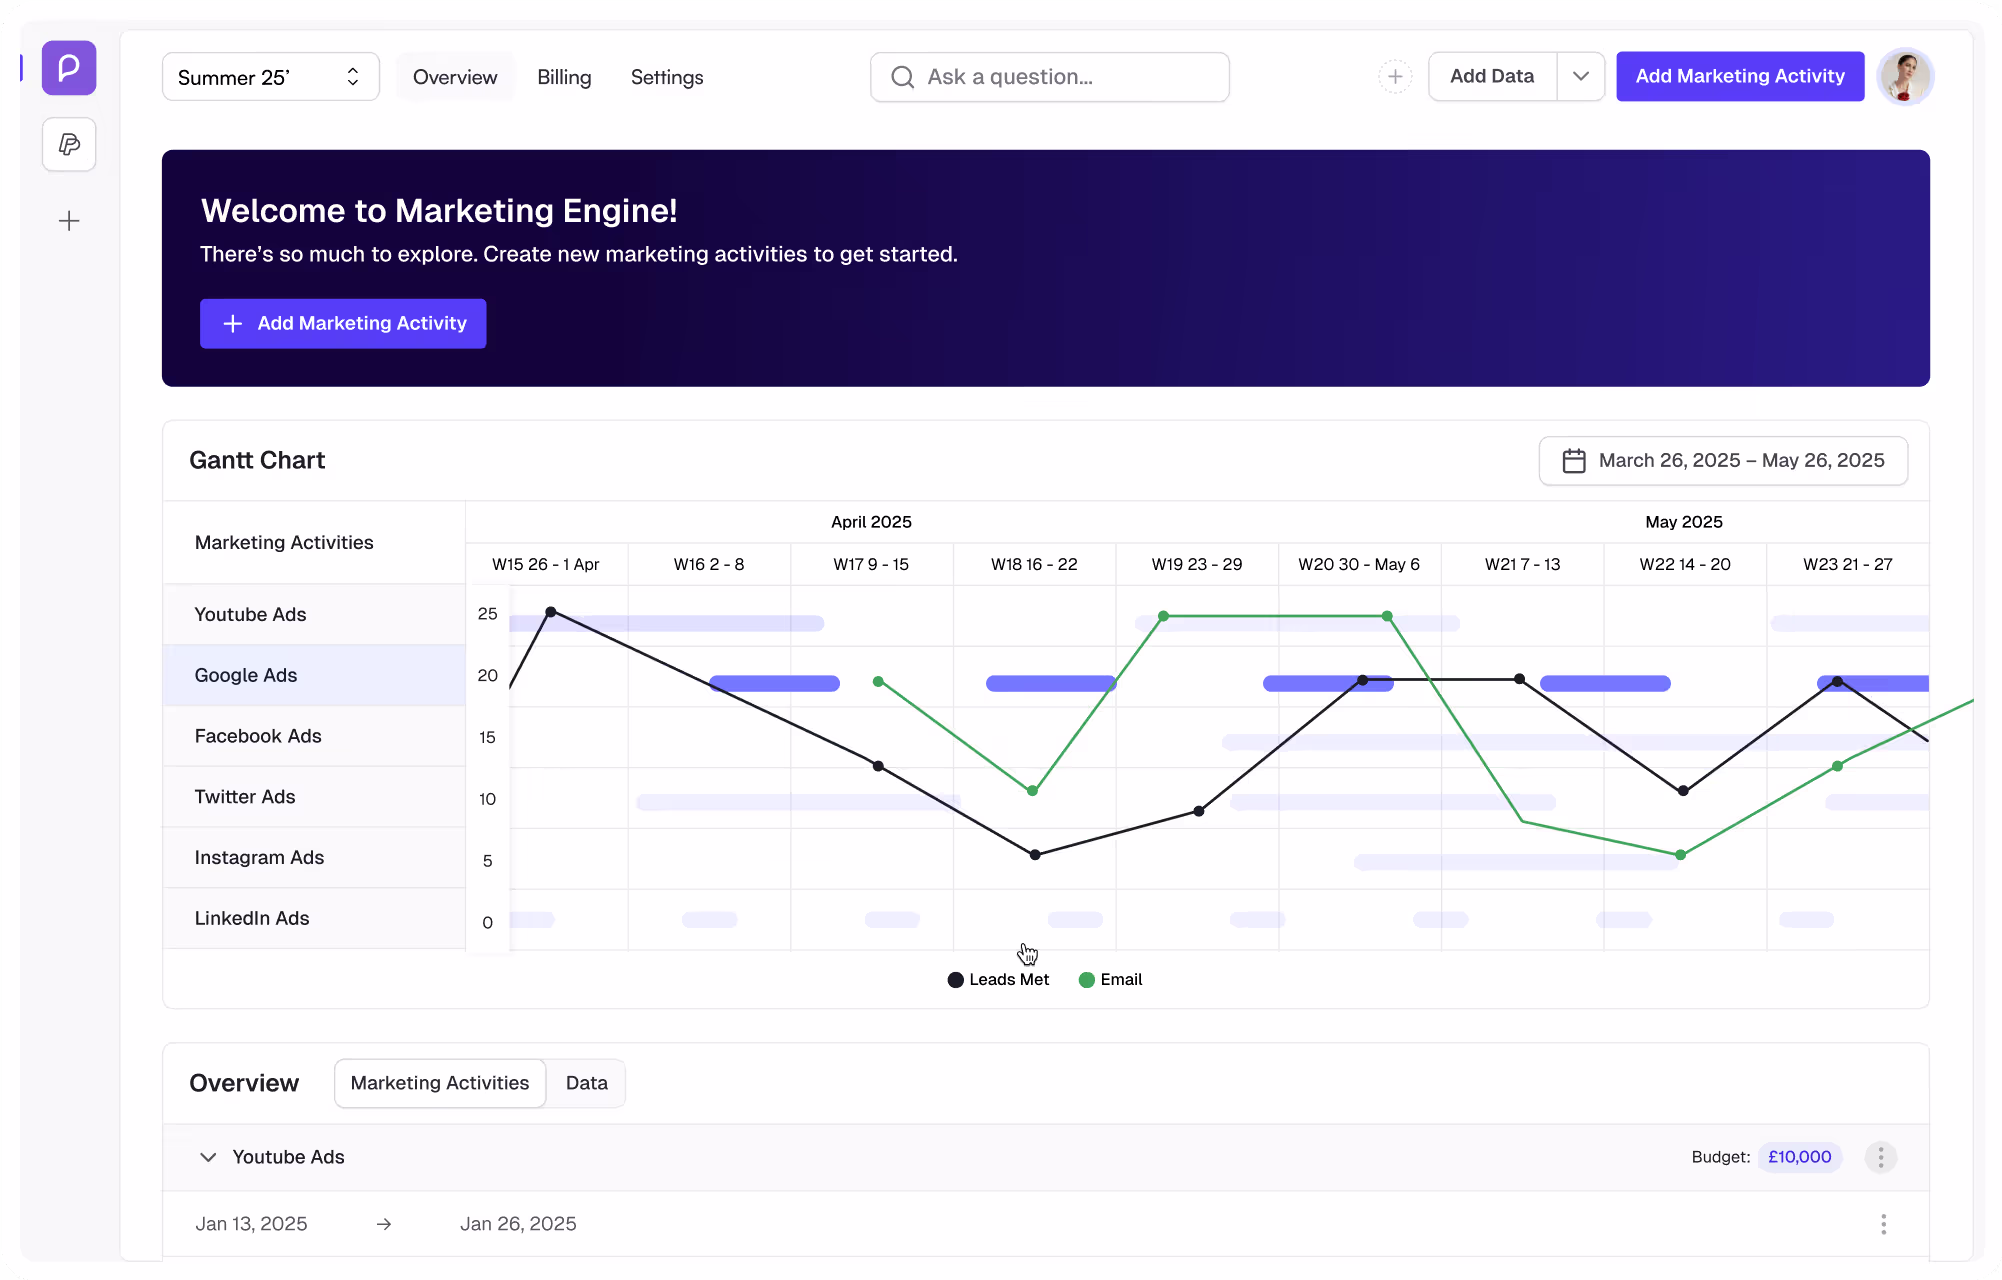Viewport: 2002px width, 1280px height.
Task: Open the Add Data dropdown chevron
Action: click(x=1581, y=76)
